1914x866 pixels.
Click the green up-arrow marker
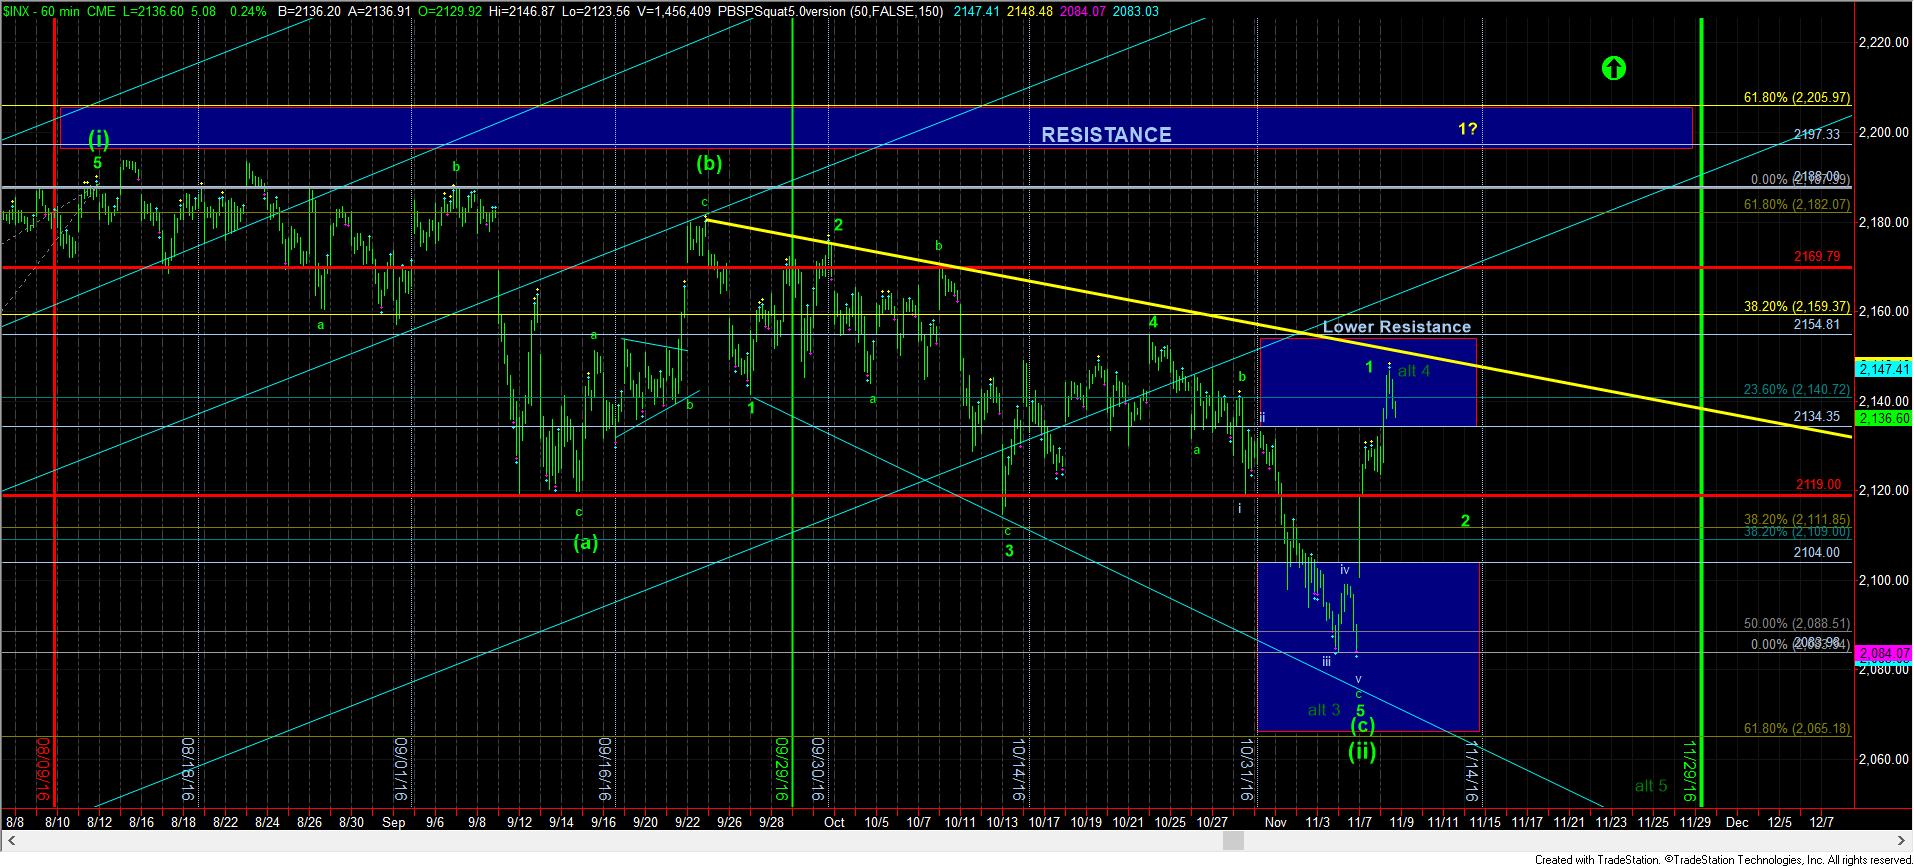(x=1613, y=68)
